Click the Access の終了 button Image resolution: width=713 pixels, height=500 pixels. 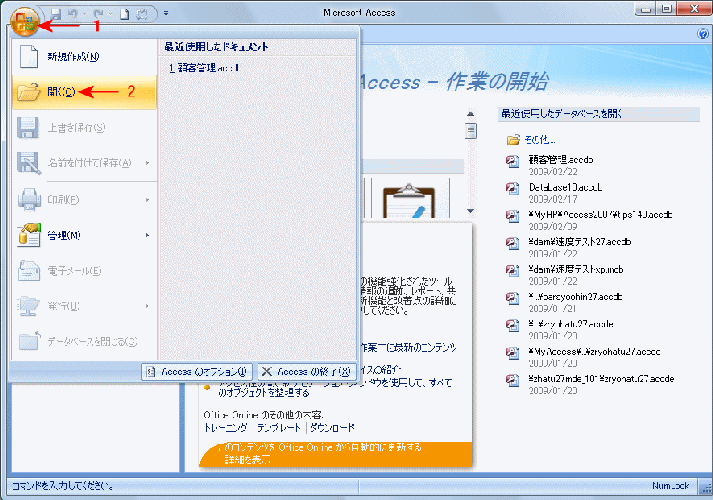[306, 372]
